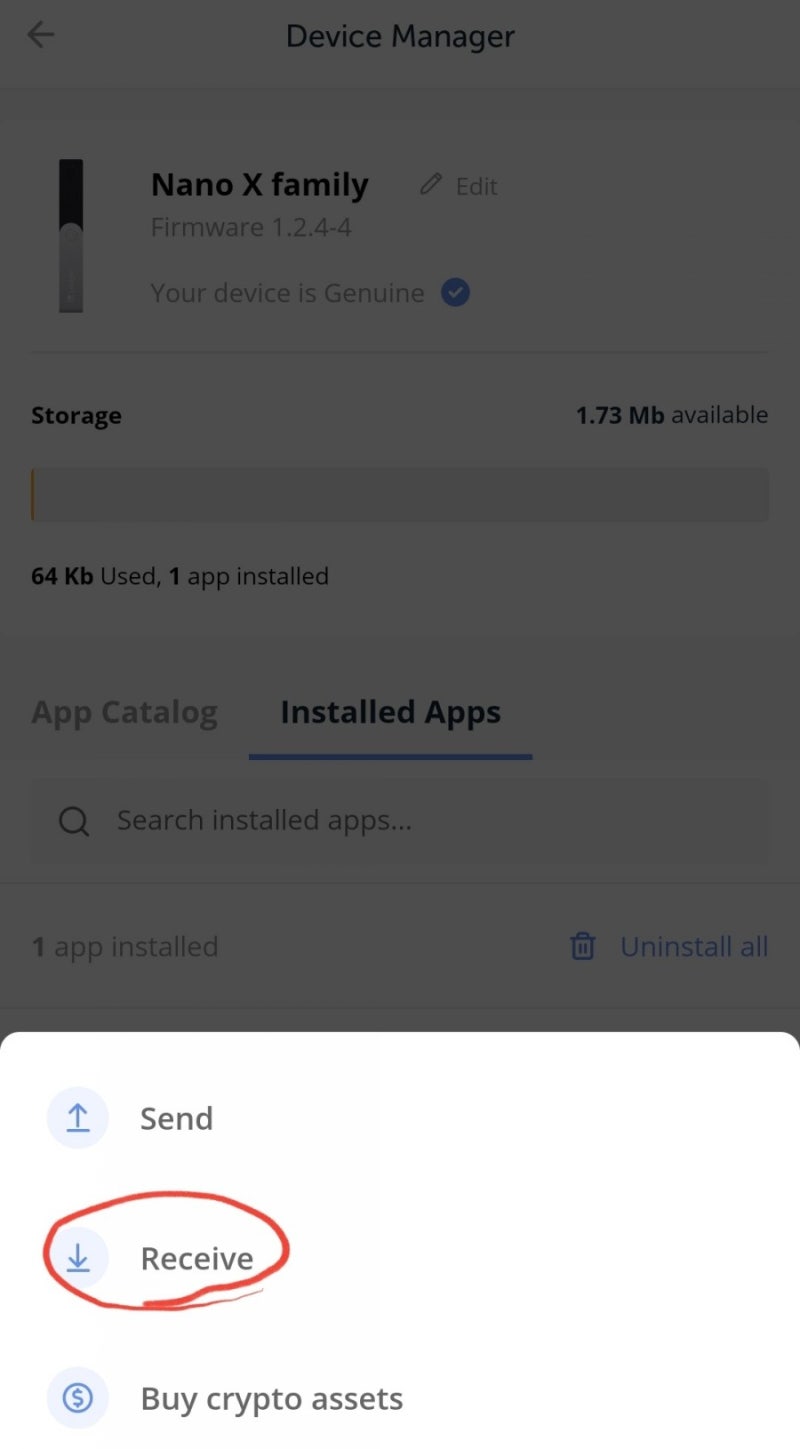Click the trash can uninstall icon
Image resolution: width=800 pixels, height=1449 pixels.
583,946
